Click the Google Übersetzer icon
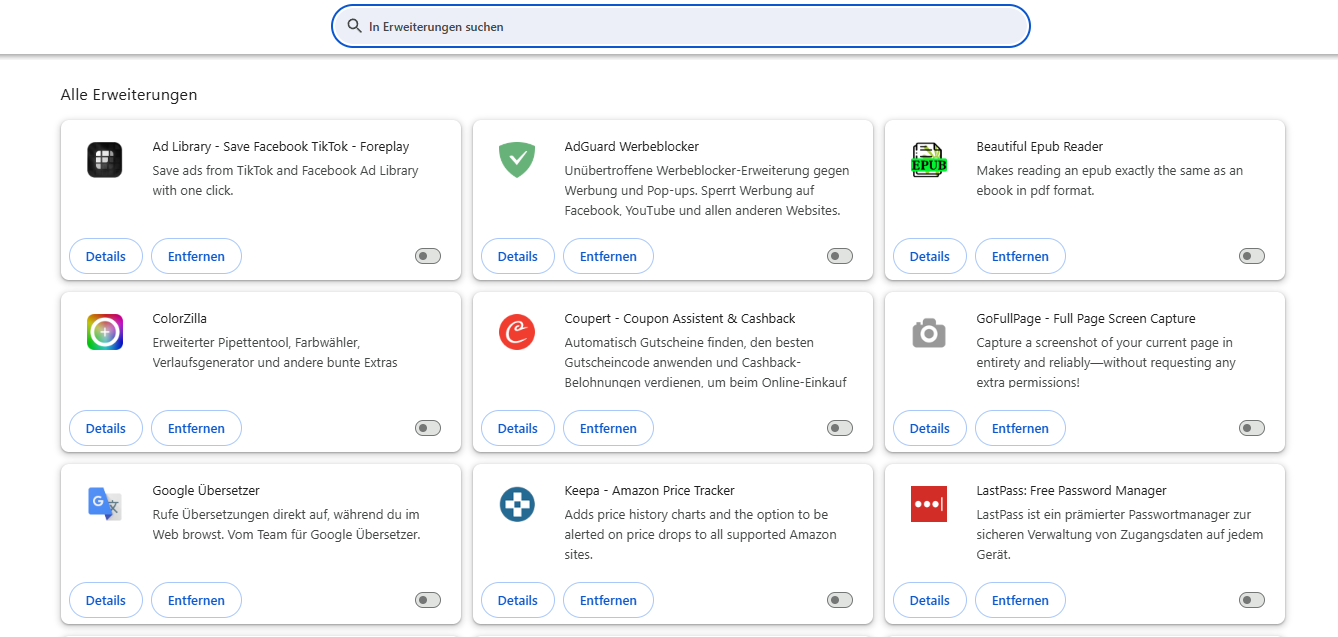 click(105, 504)
